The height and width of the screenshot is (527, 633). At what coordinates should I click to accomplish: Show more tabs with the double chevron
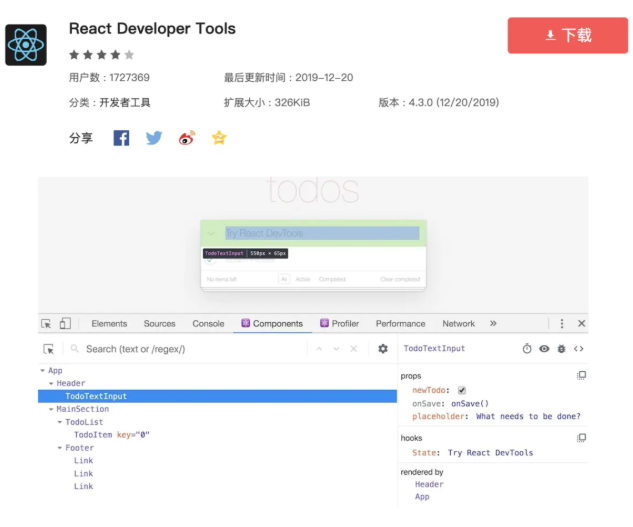493,323
